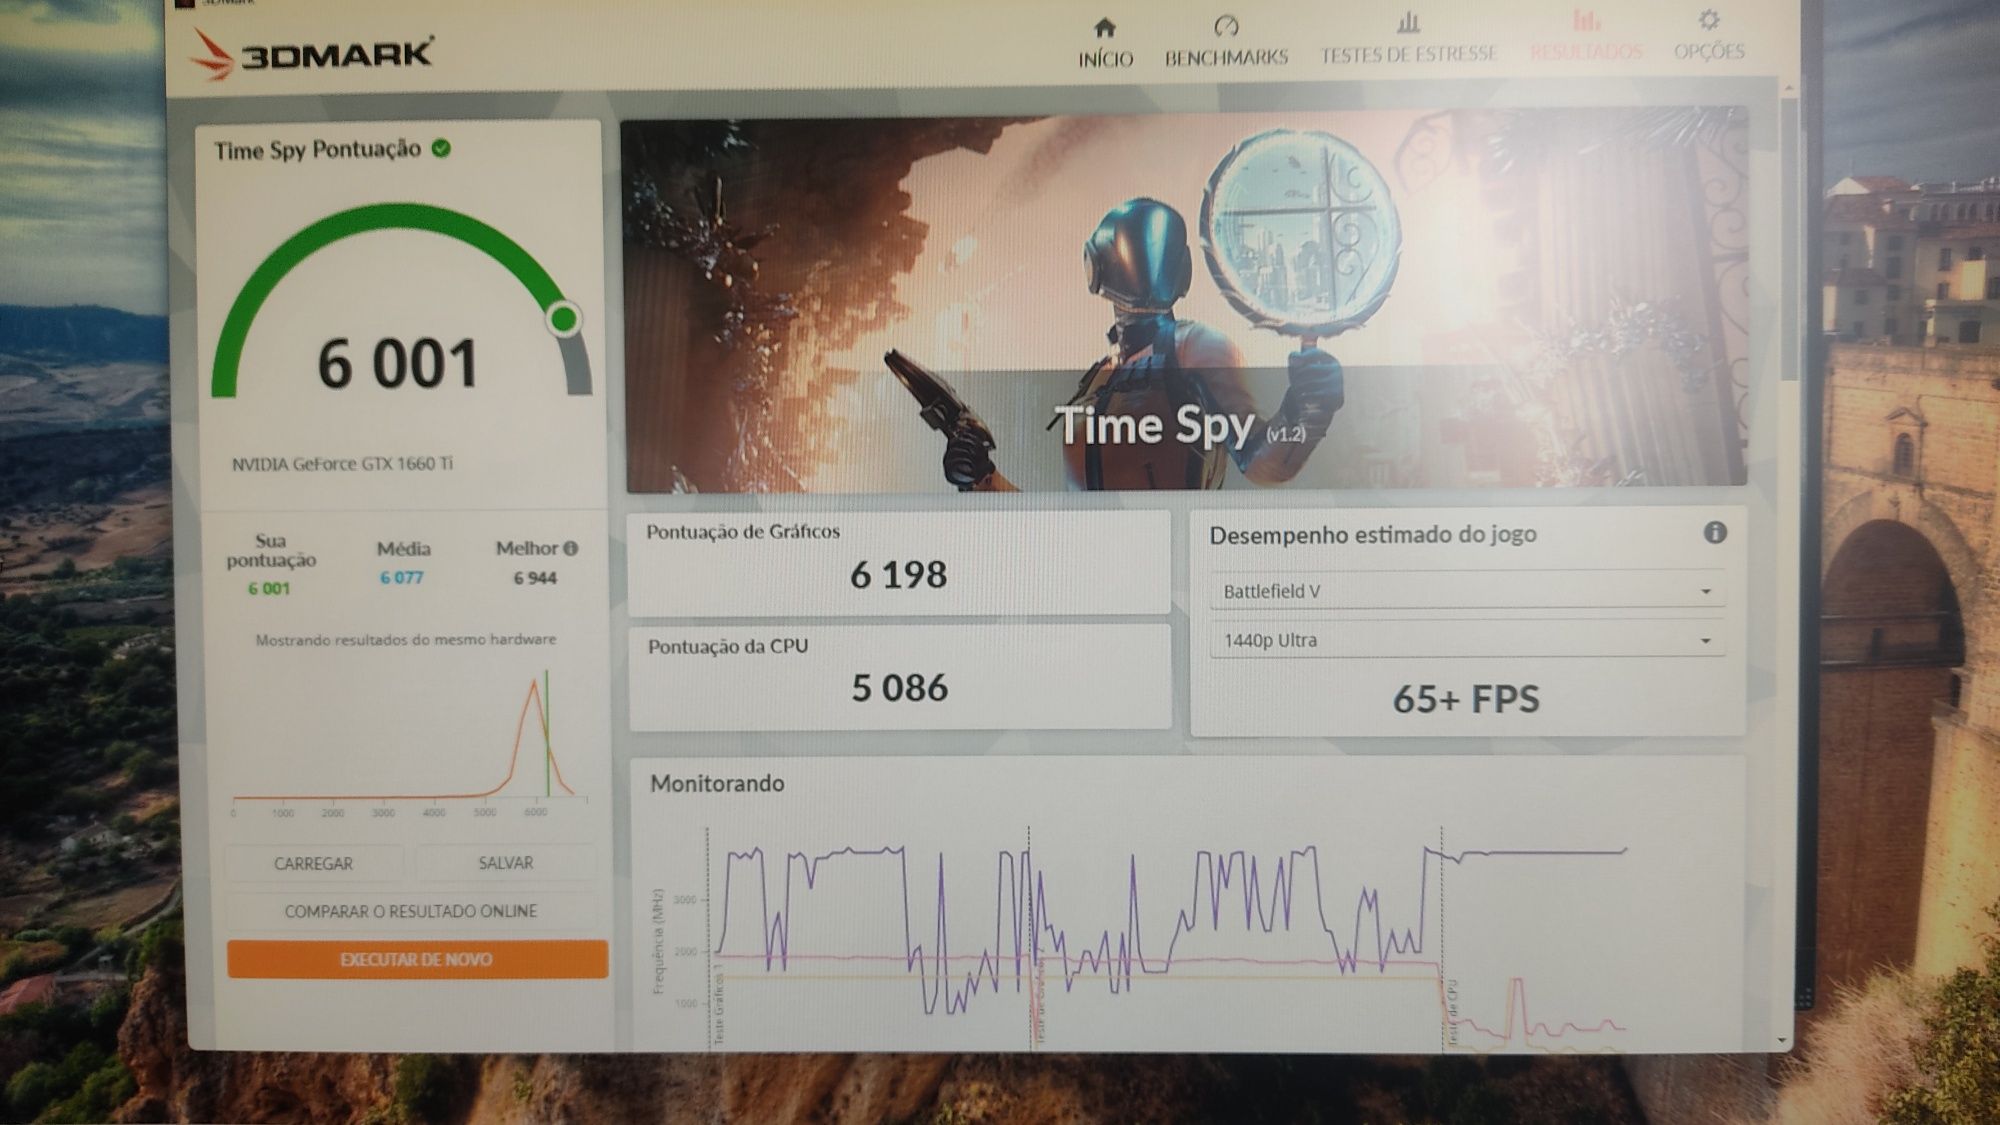Open the Início home tab
The image size is (2000, 1125).
pyautogui.click(x=1105, y=44)
